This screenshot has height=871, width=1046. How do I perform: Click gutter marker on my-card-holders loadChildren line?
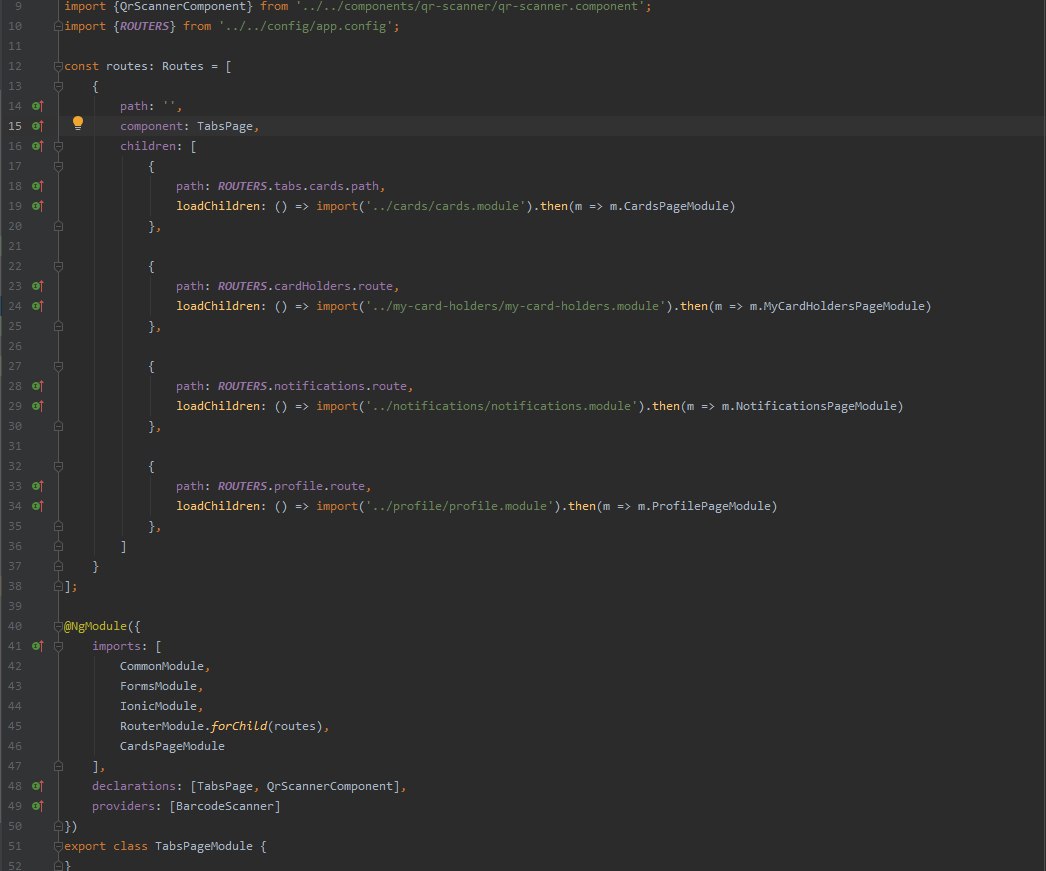click(38, 306)
